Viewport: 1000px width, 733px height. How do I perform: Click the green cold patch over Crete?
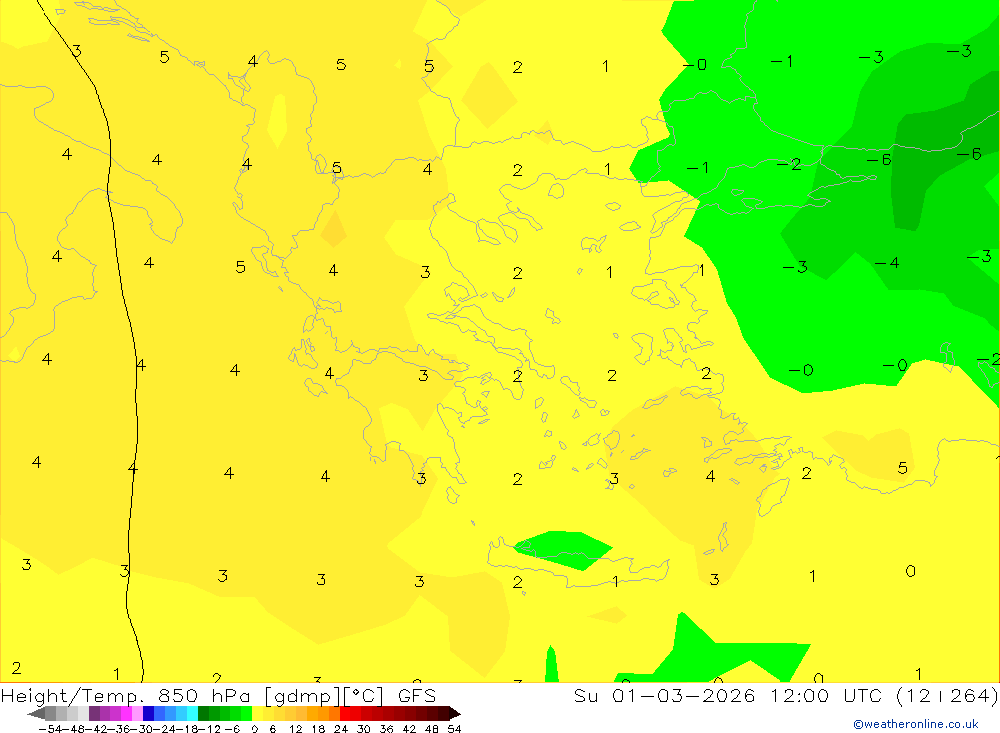(x=562, y=550)
